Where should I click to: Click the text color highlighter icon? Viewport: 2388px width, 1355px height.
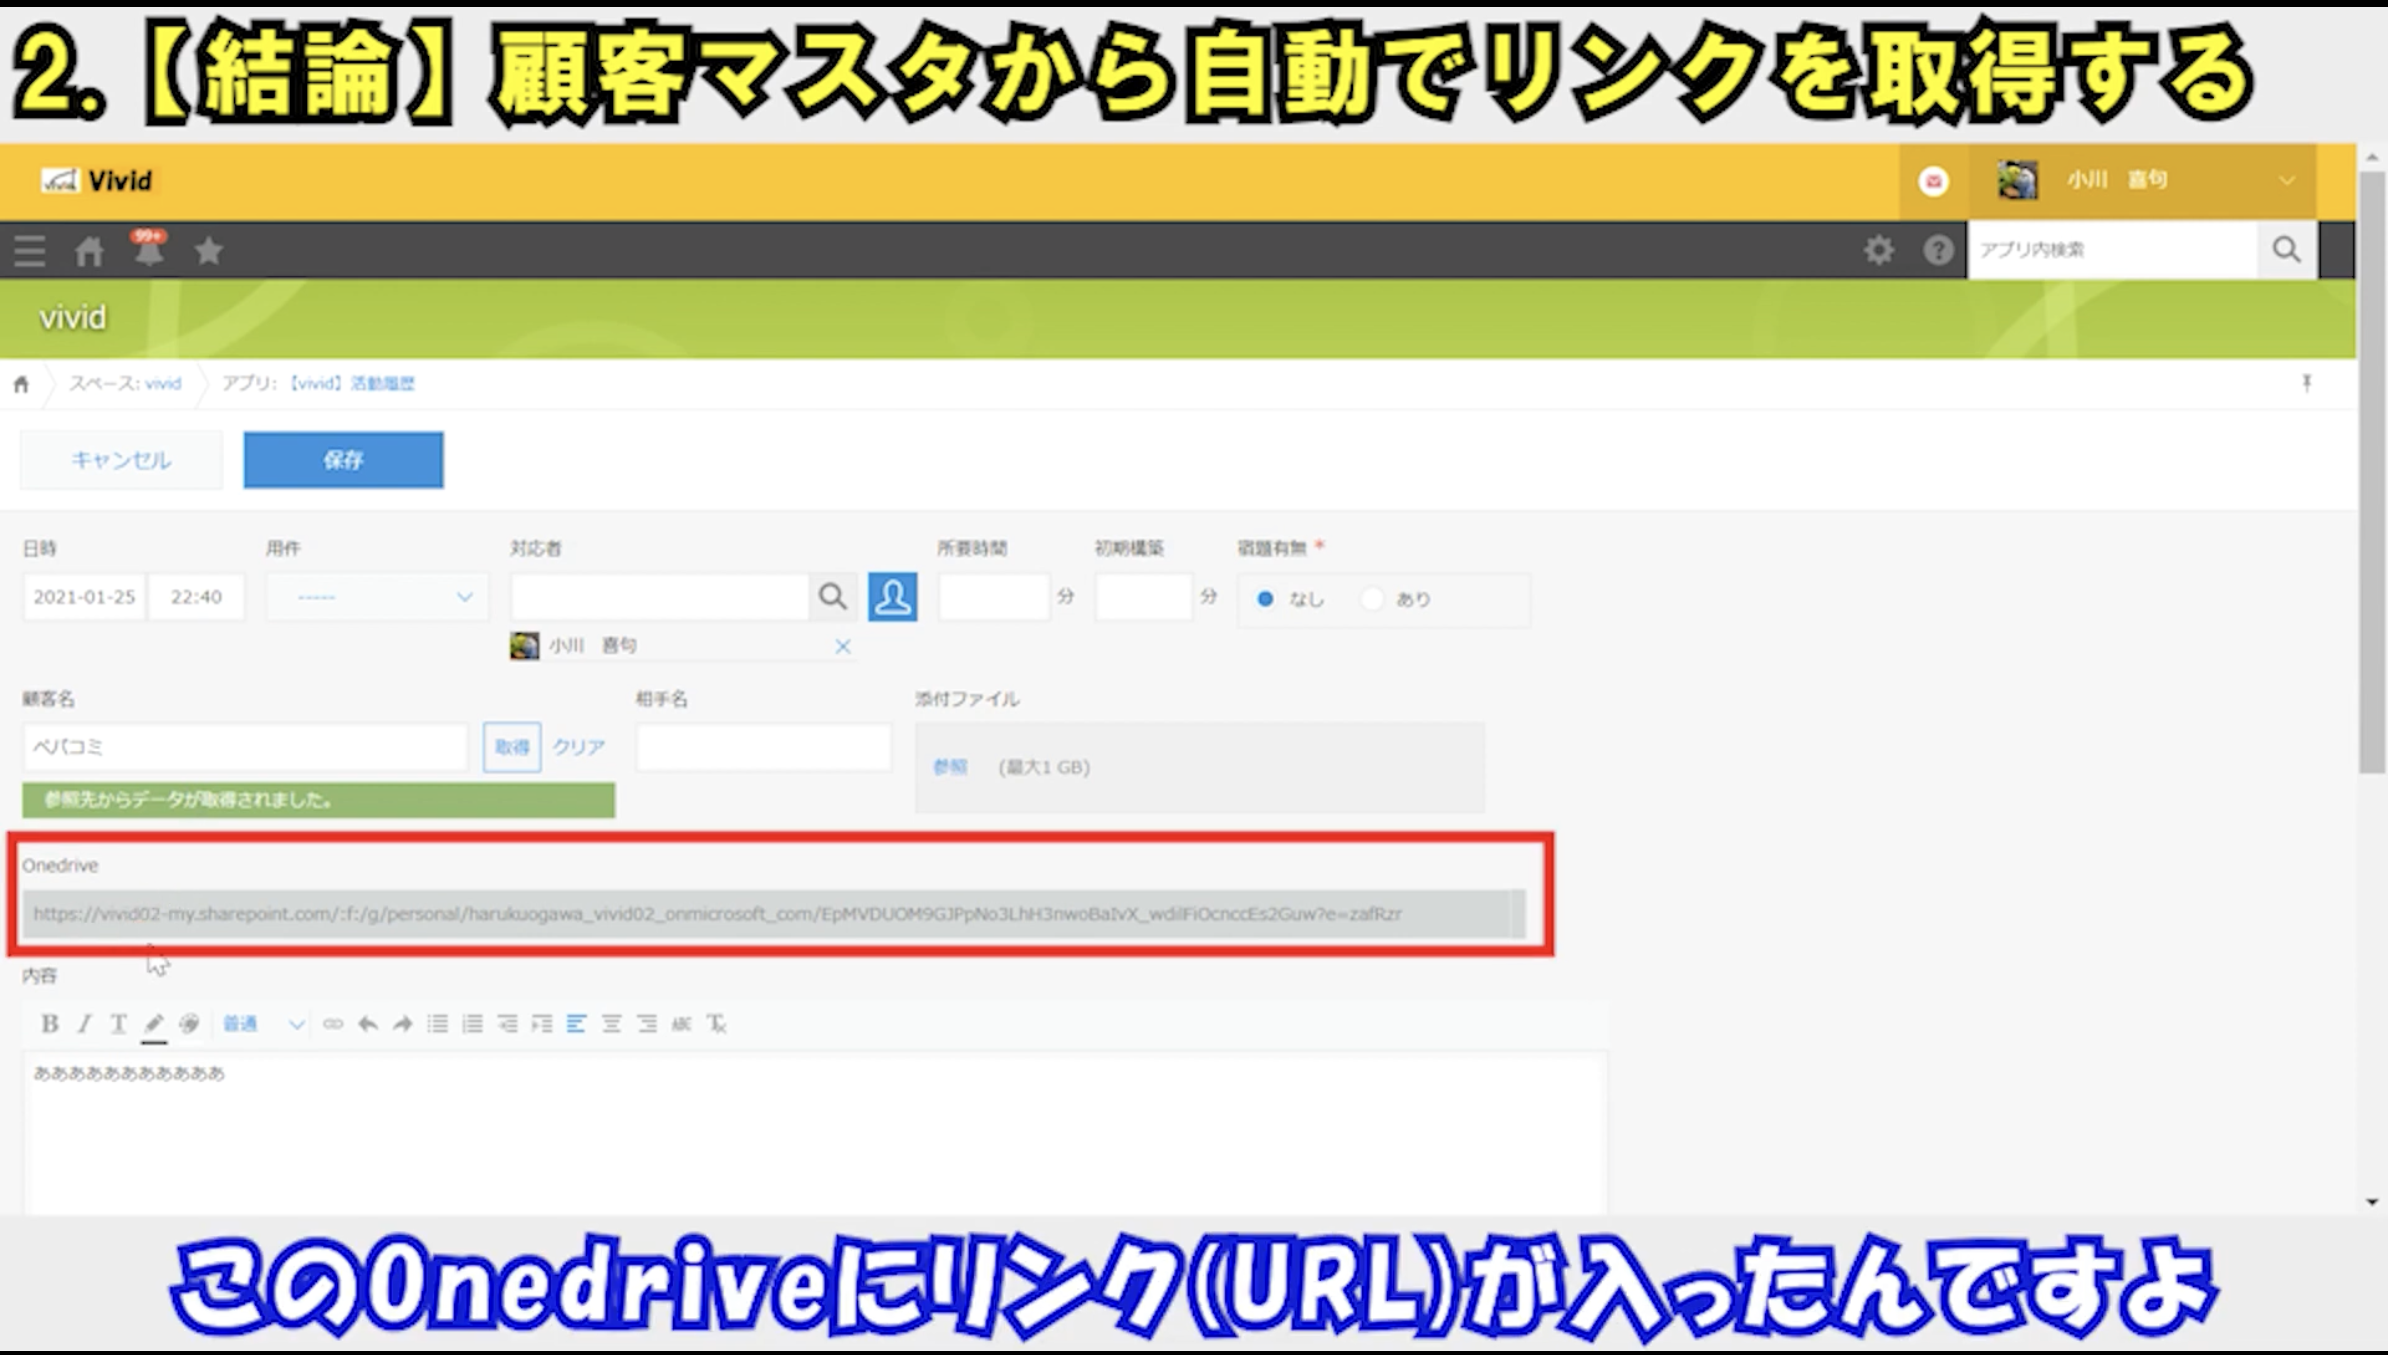coord(154,1024)
